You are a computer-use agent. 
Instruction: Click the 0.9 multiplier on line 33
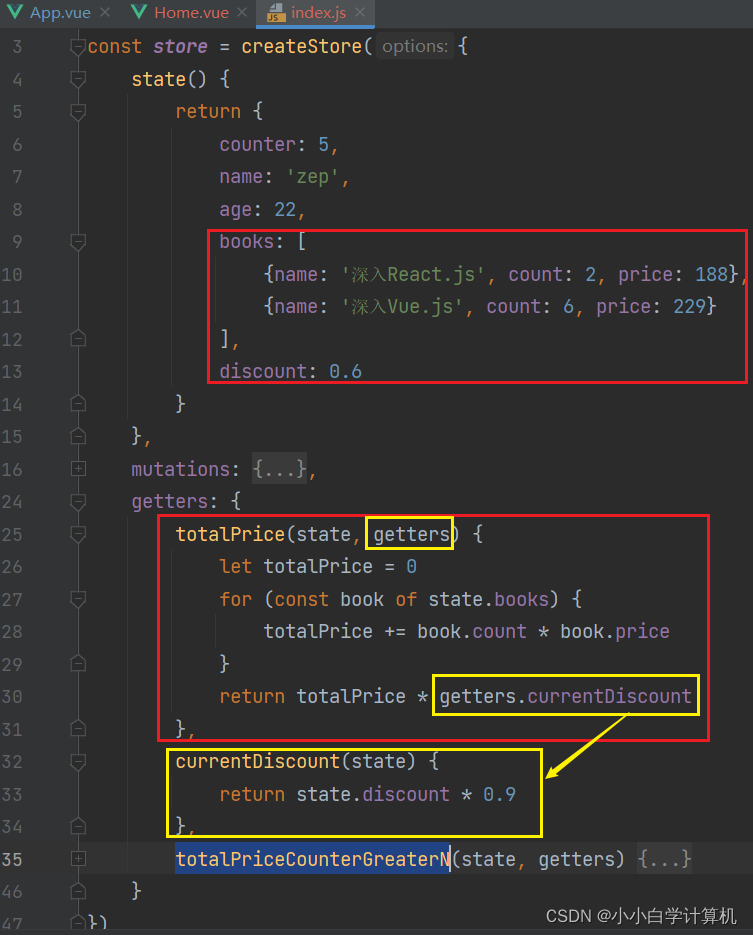click(x=499, y=794)
